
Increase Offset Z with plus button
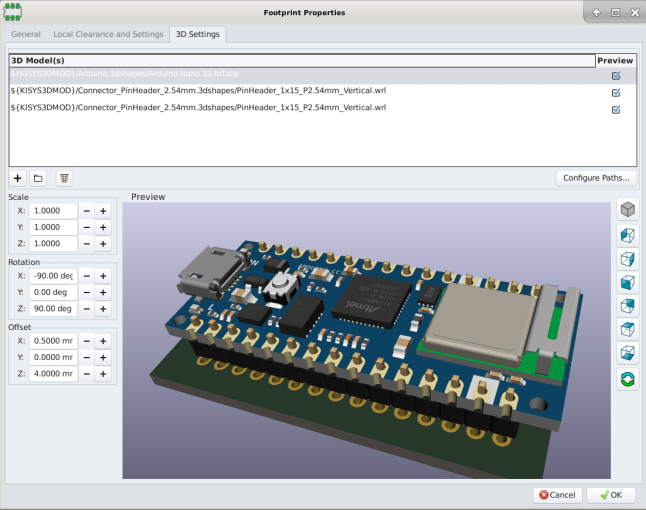pos(103,374)
